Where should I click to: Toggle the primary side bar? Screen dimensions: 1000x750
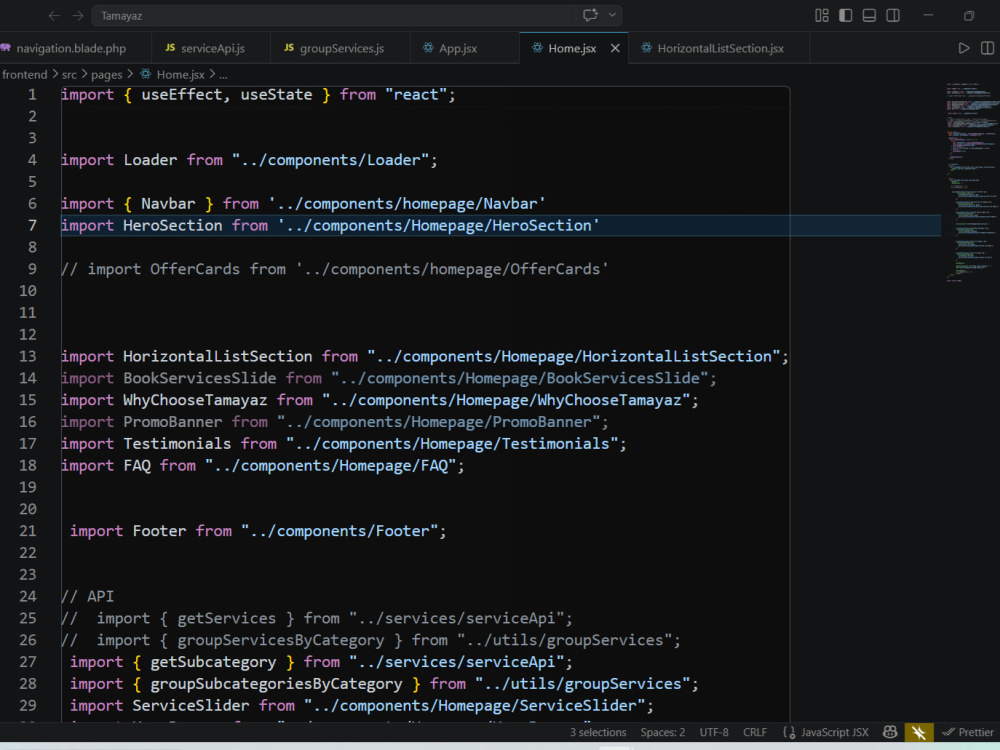[x=846, y=15]
